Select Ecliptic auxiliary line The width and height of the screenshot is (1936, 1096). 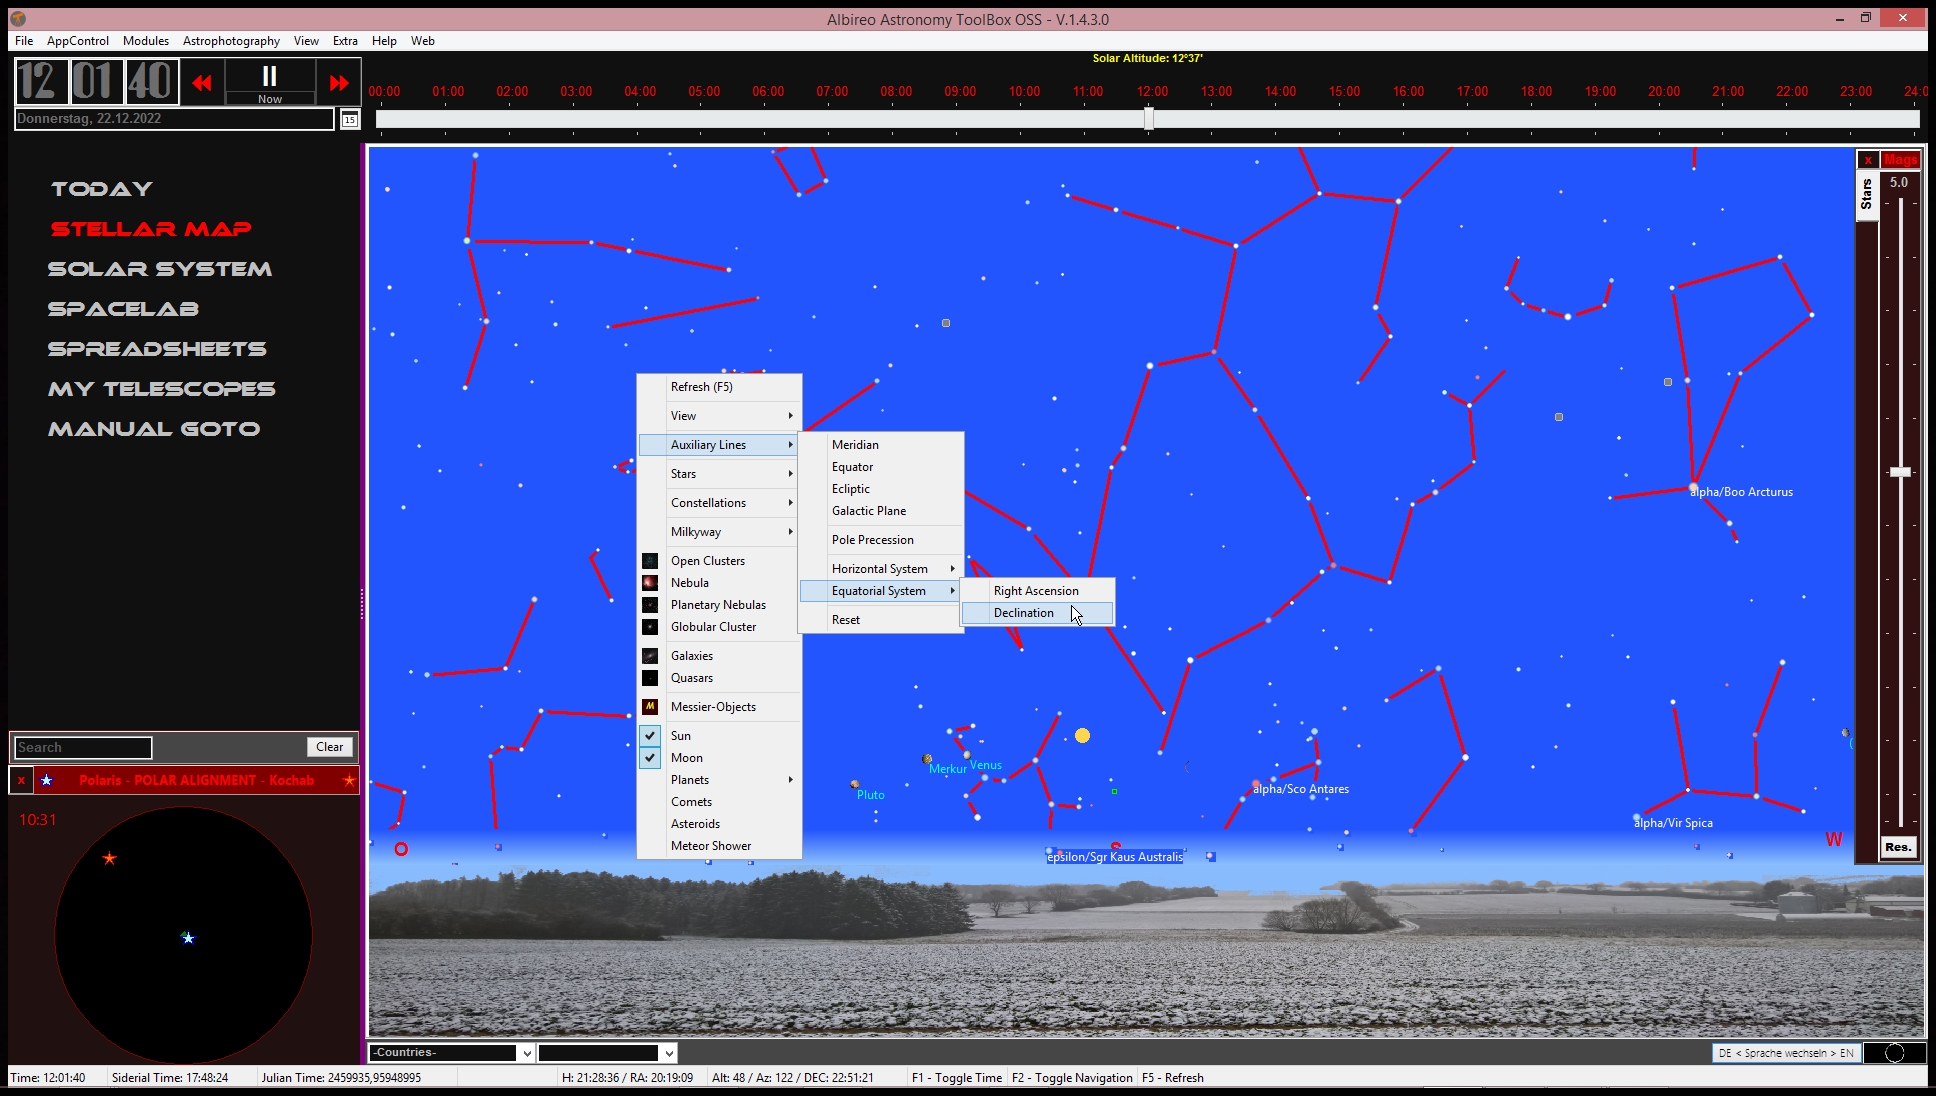881,489
